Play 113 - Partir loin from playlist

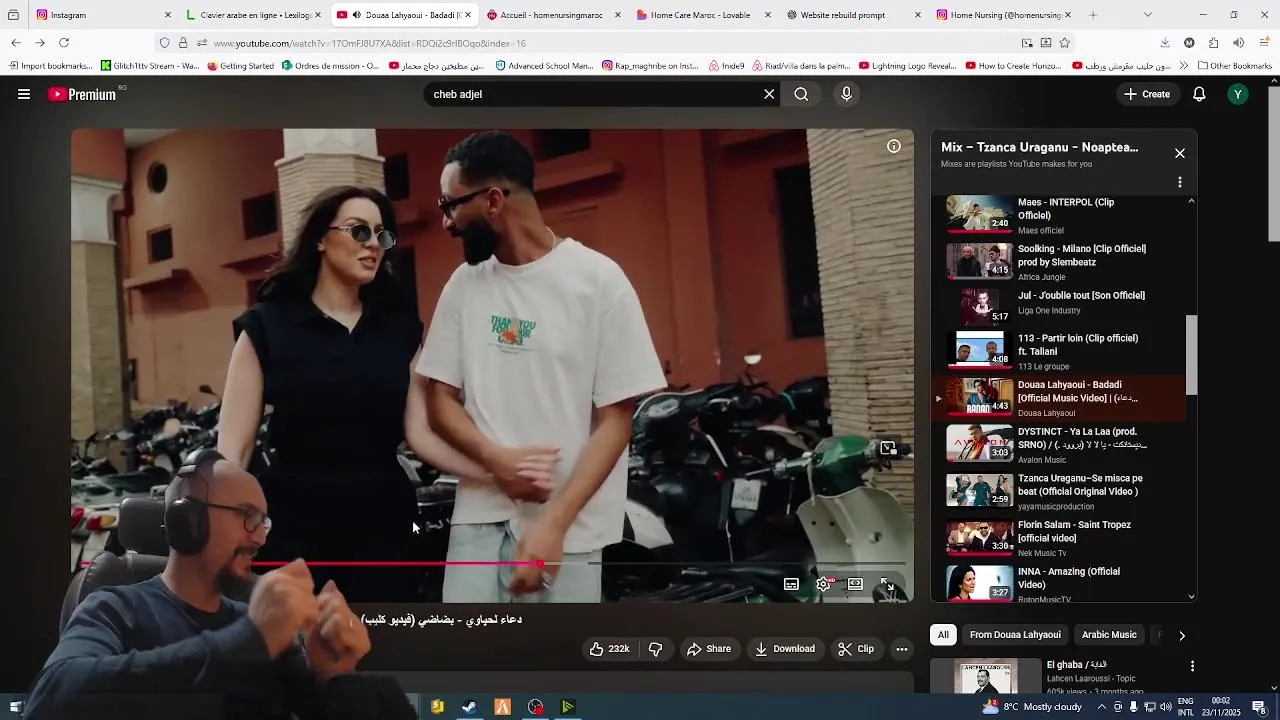click(1060, 352)
